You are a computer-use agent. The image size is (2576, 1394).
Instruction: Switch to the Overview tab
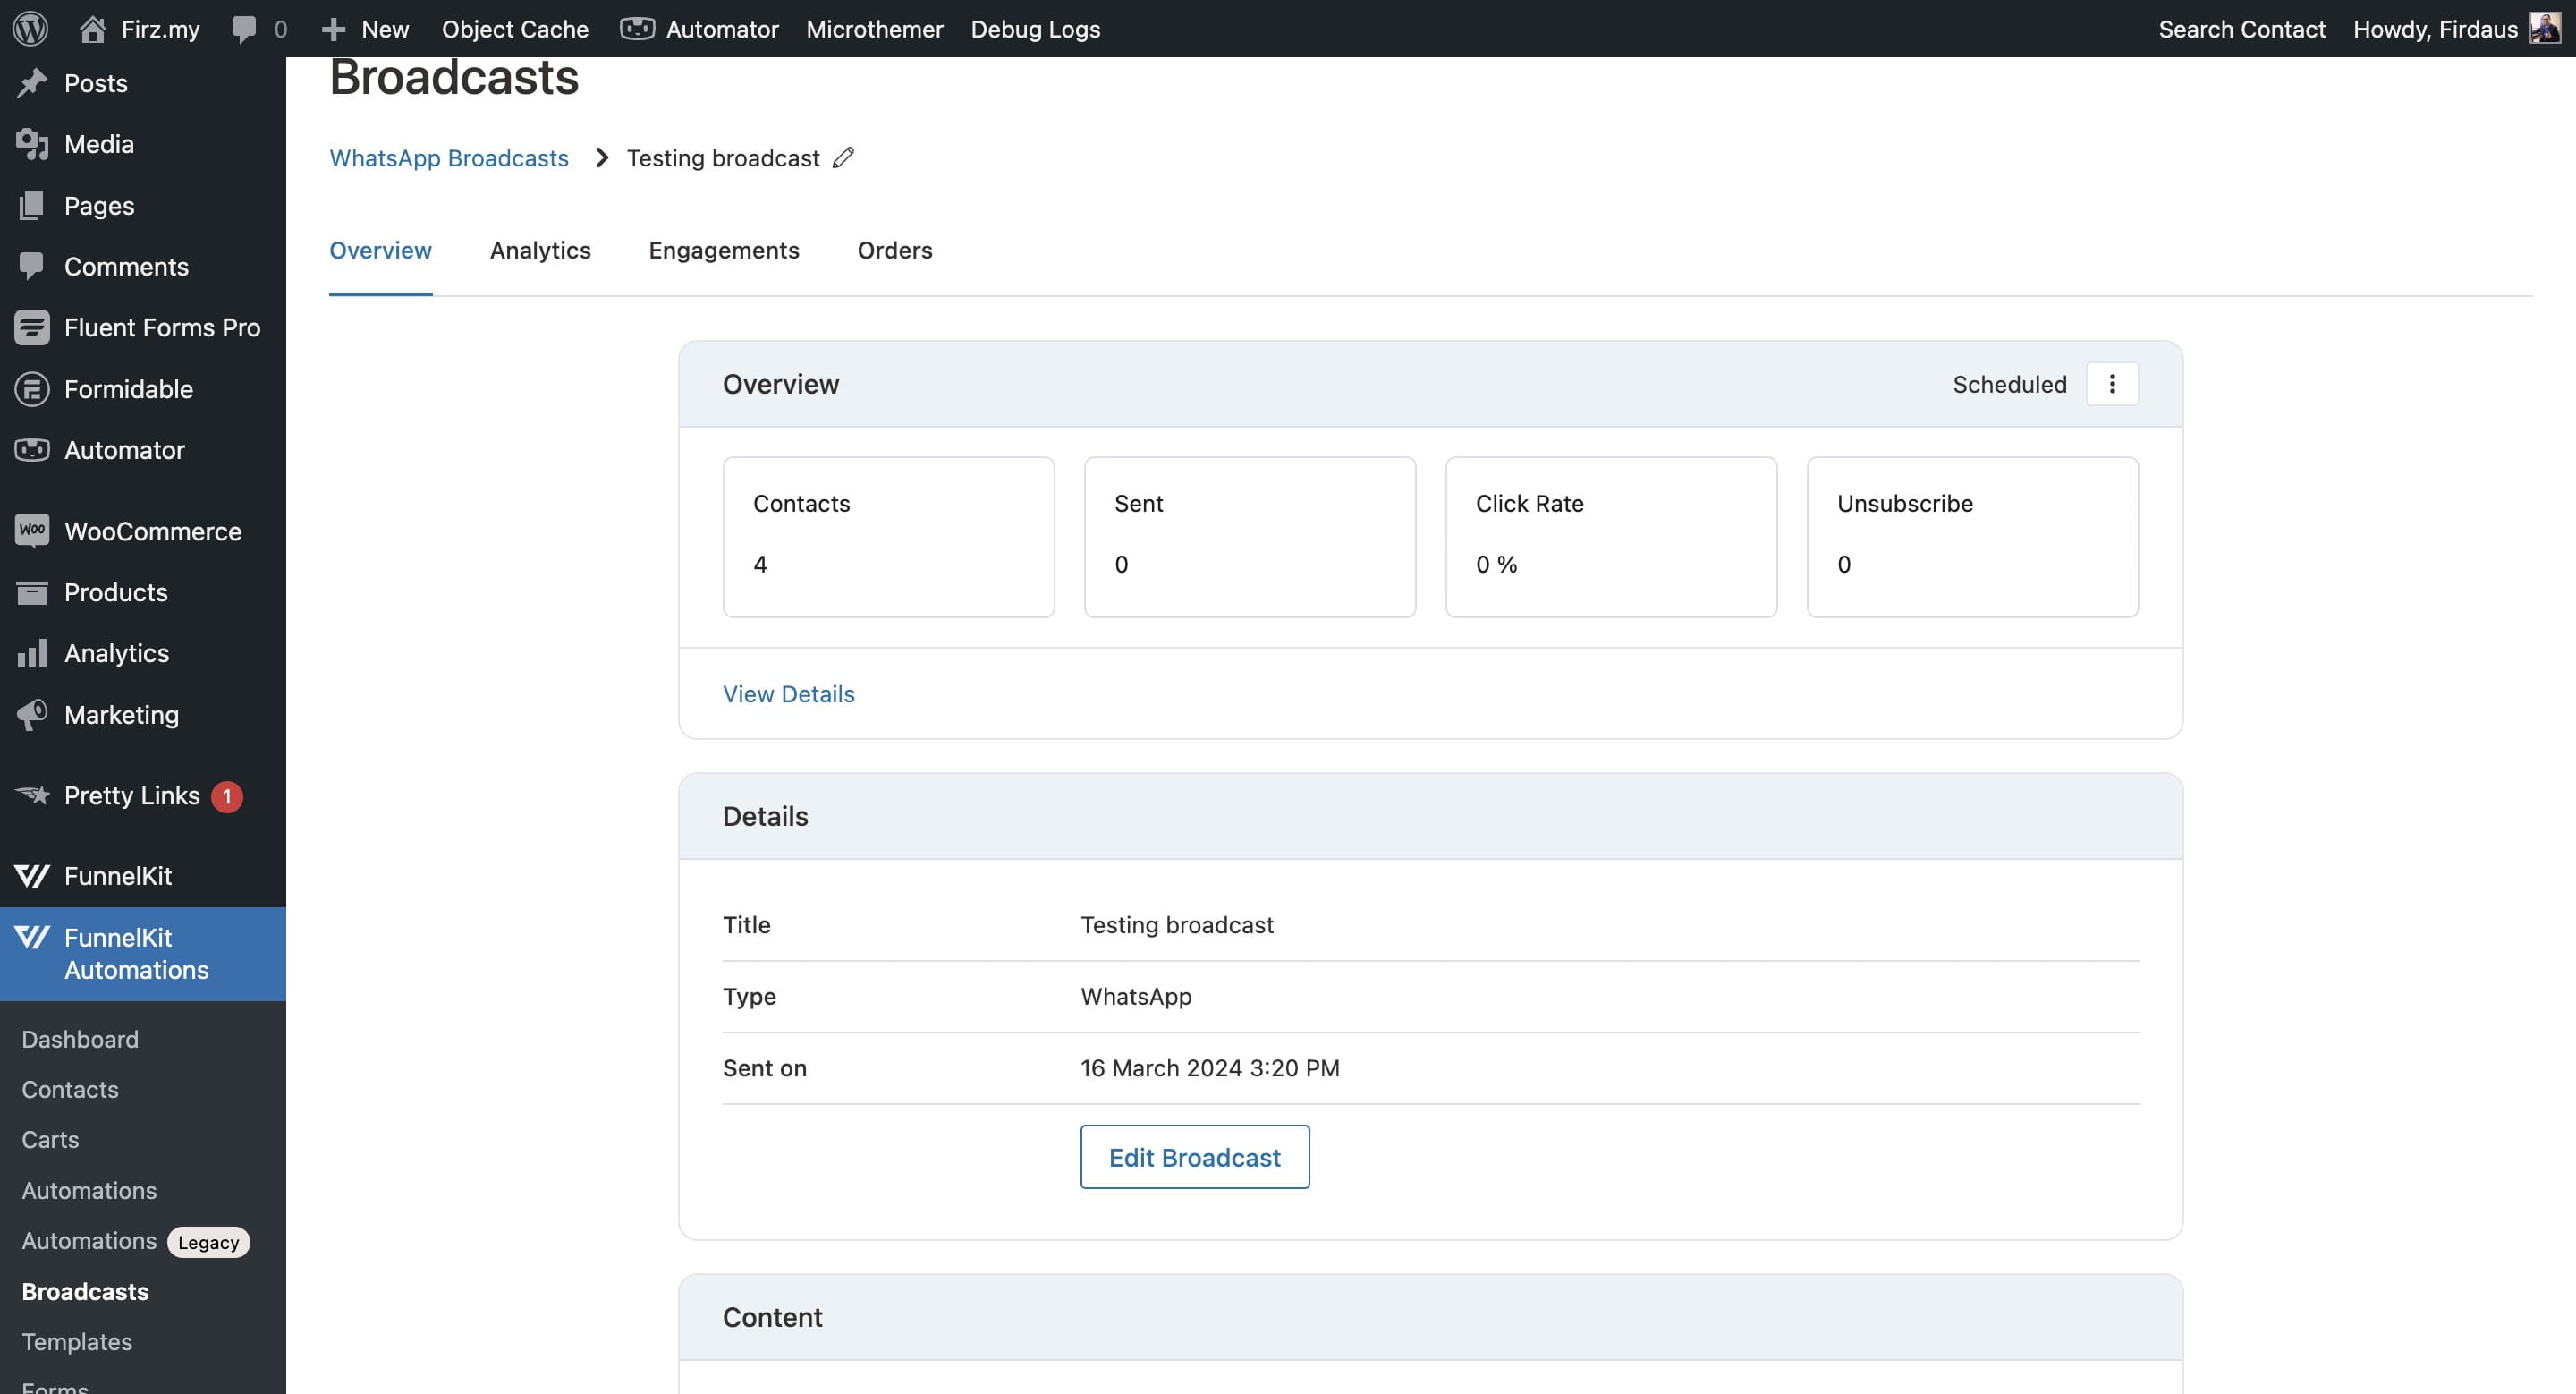pos(381,250)
